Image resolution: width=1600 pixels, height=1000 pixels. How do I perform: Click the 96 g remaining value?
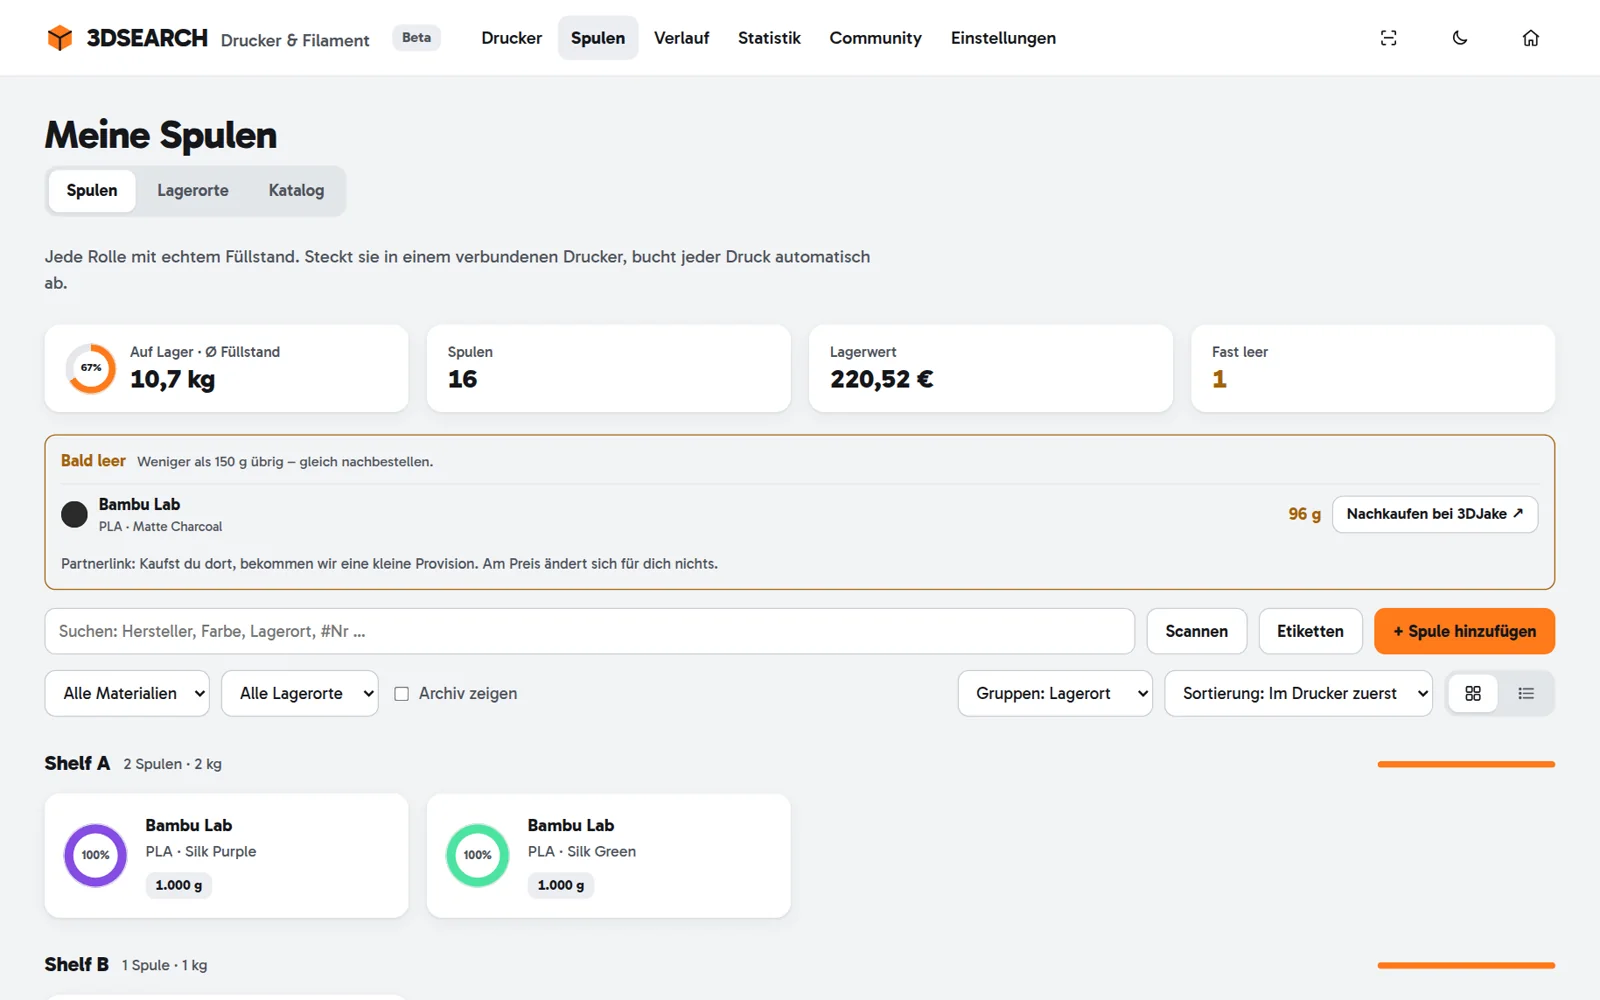click(1304, 514)
